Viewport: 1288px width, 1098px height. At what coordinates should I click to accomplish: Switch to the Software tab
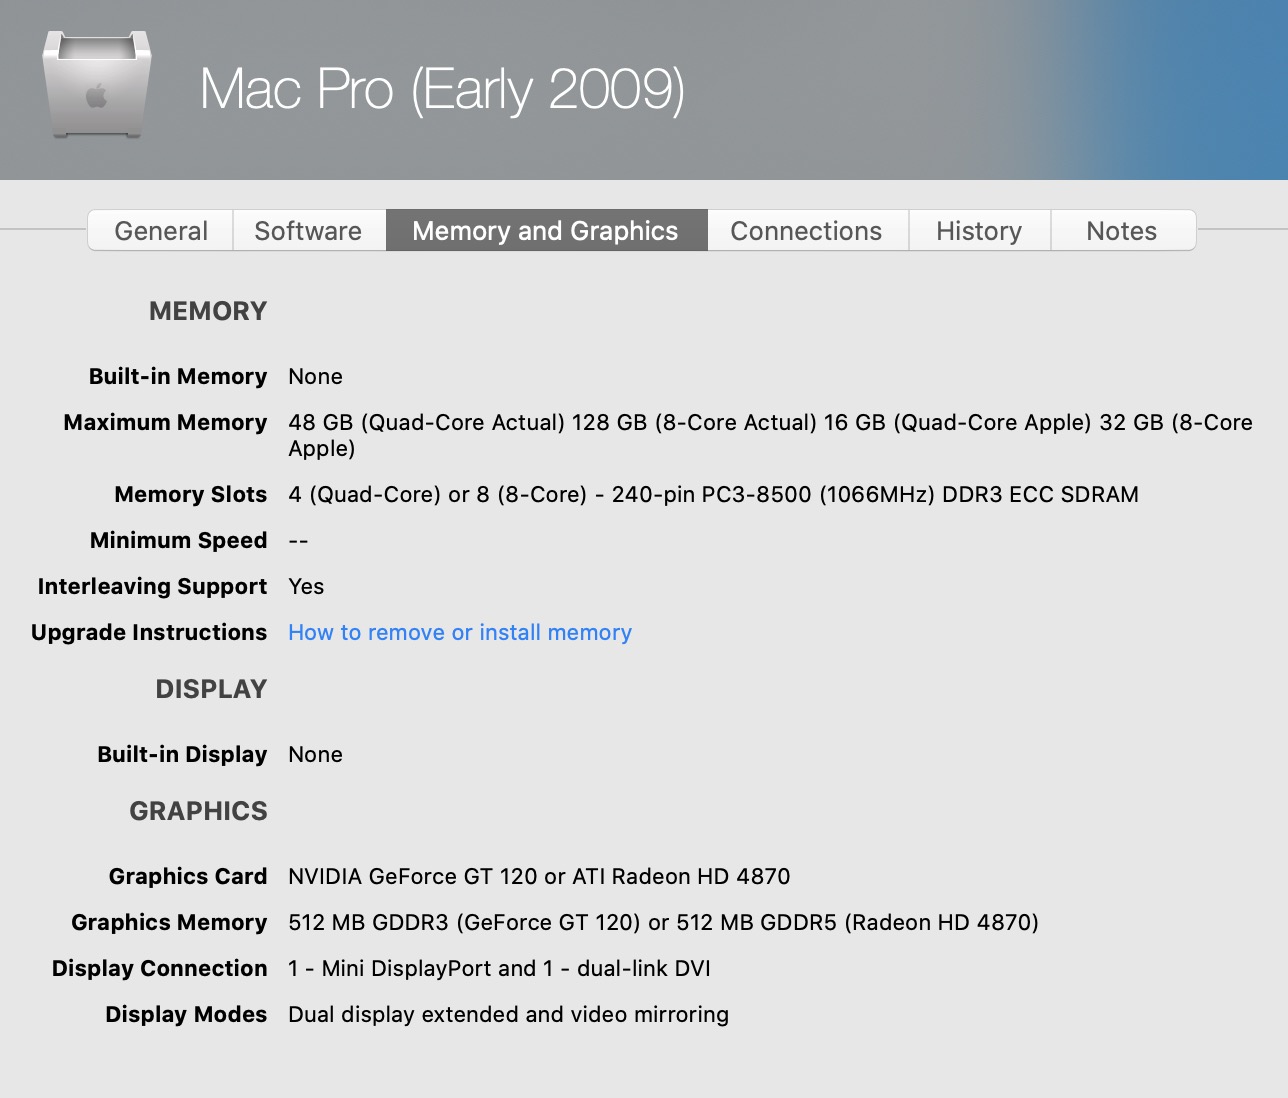pyautogui.click(x=308, y=231)
